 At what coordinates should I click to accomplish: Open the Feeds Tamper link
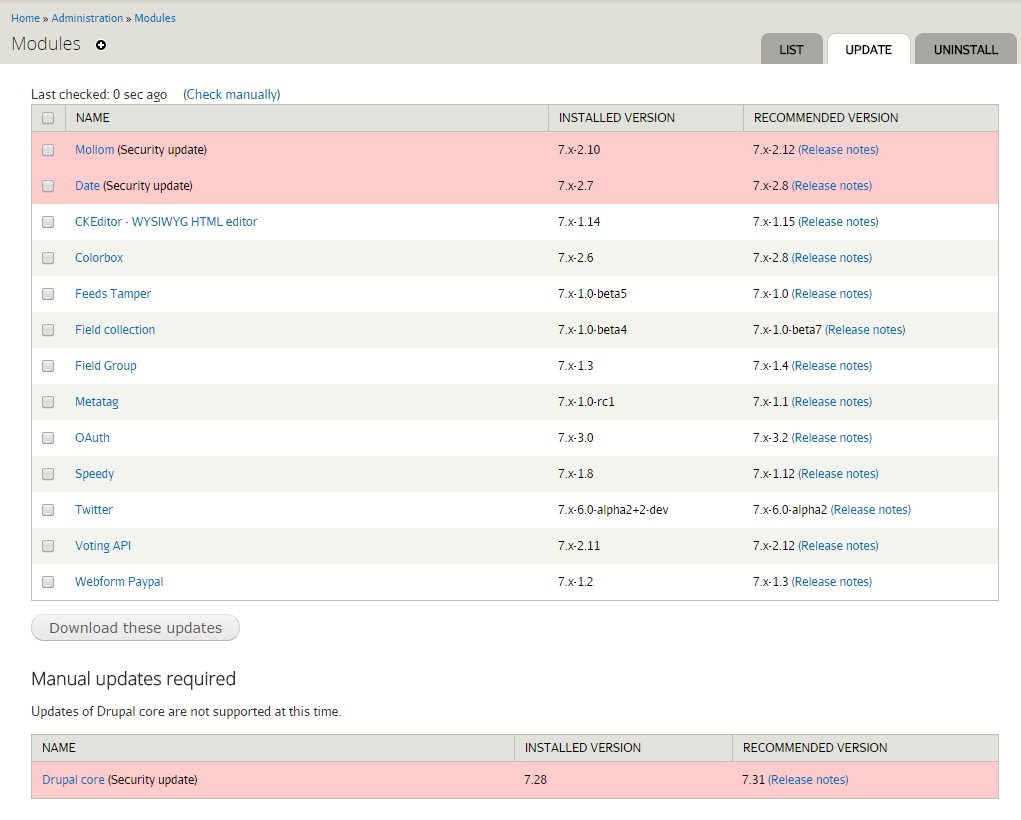click(x=113, y=294)
